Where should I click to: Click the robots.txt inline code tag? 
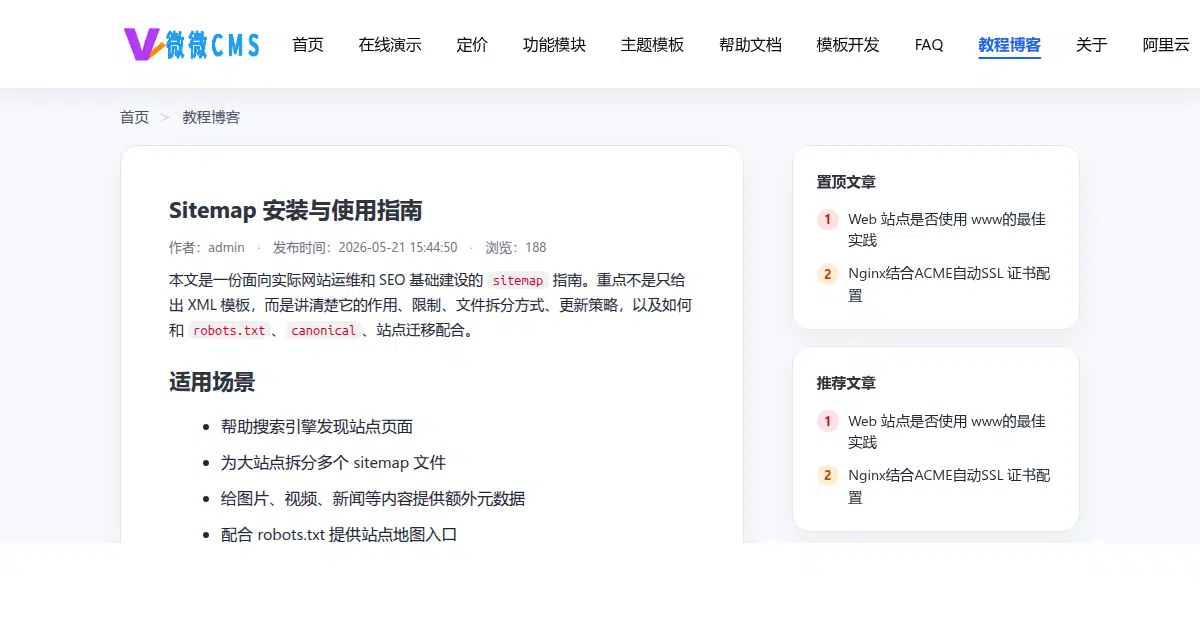click(x=229, y=330)
